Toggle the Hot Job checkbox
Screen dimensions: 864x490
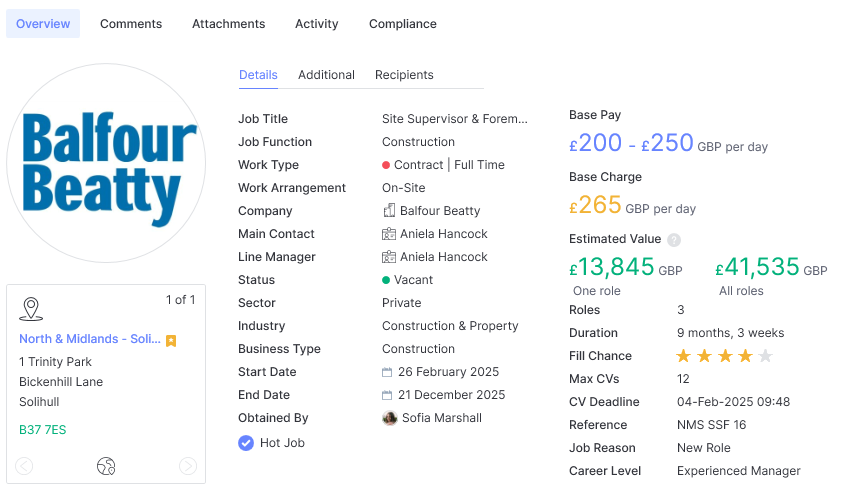(x=246, y=443)
